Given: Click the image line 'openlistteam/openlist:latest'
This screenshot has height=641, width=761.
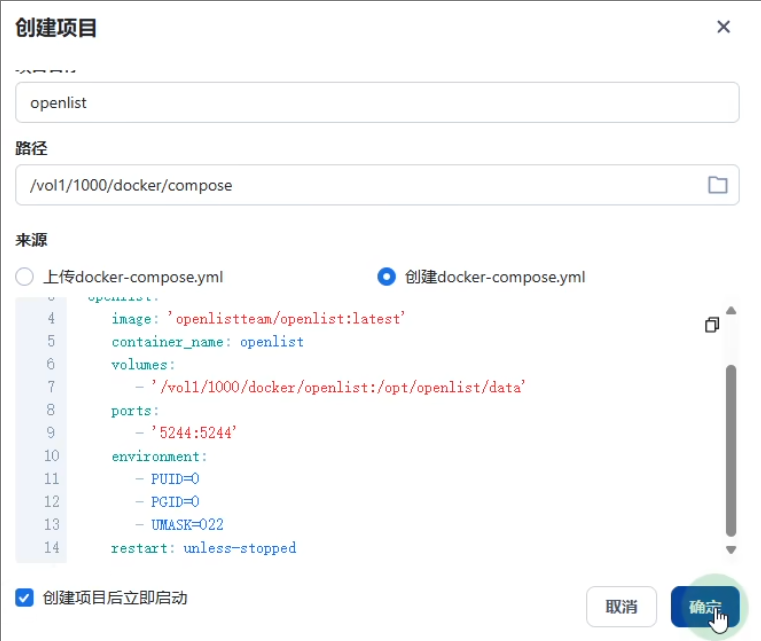Looking at the screenshot, I should (x=258, y=319).
